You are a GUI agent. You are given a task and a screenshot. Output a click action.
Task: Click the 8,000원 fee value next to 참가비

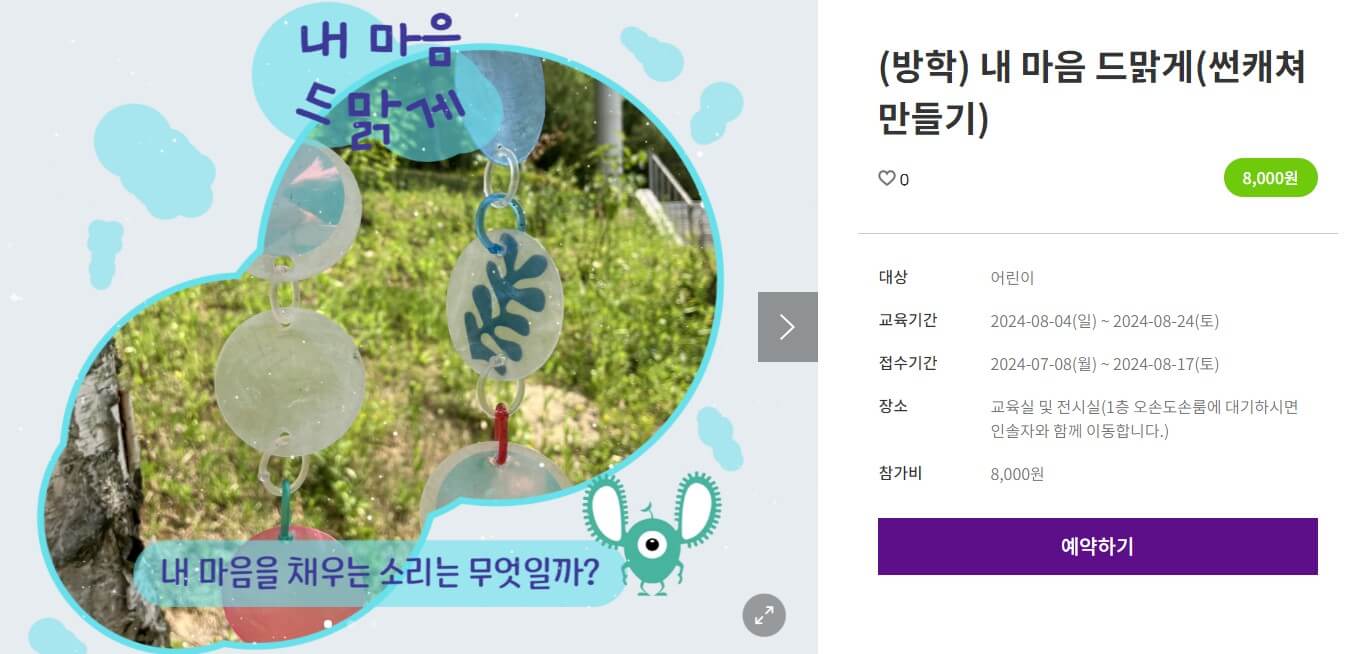click(1017, 474)
